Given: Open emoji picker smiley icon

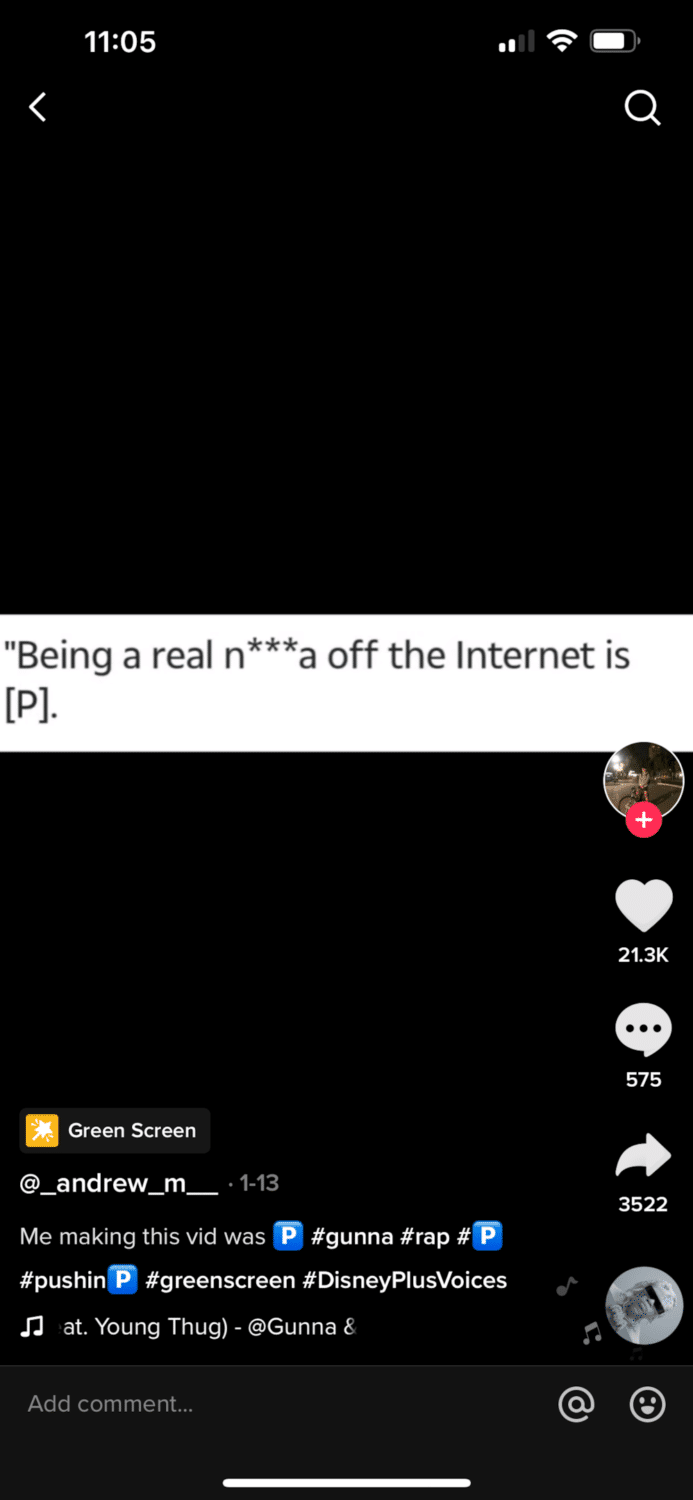Looking at the screenshot, I should coord(648,1405).
